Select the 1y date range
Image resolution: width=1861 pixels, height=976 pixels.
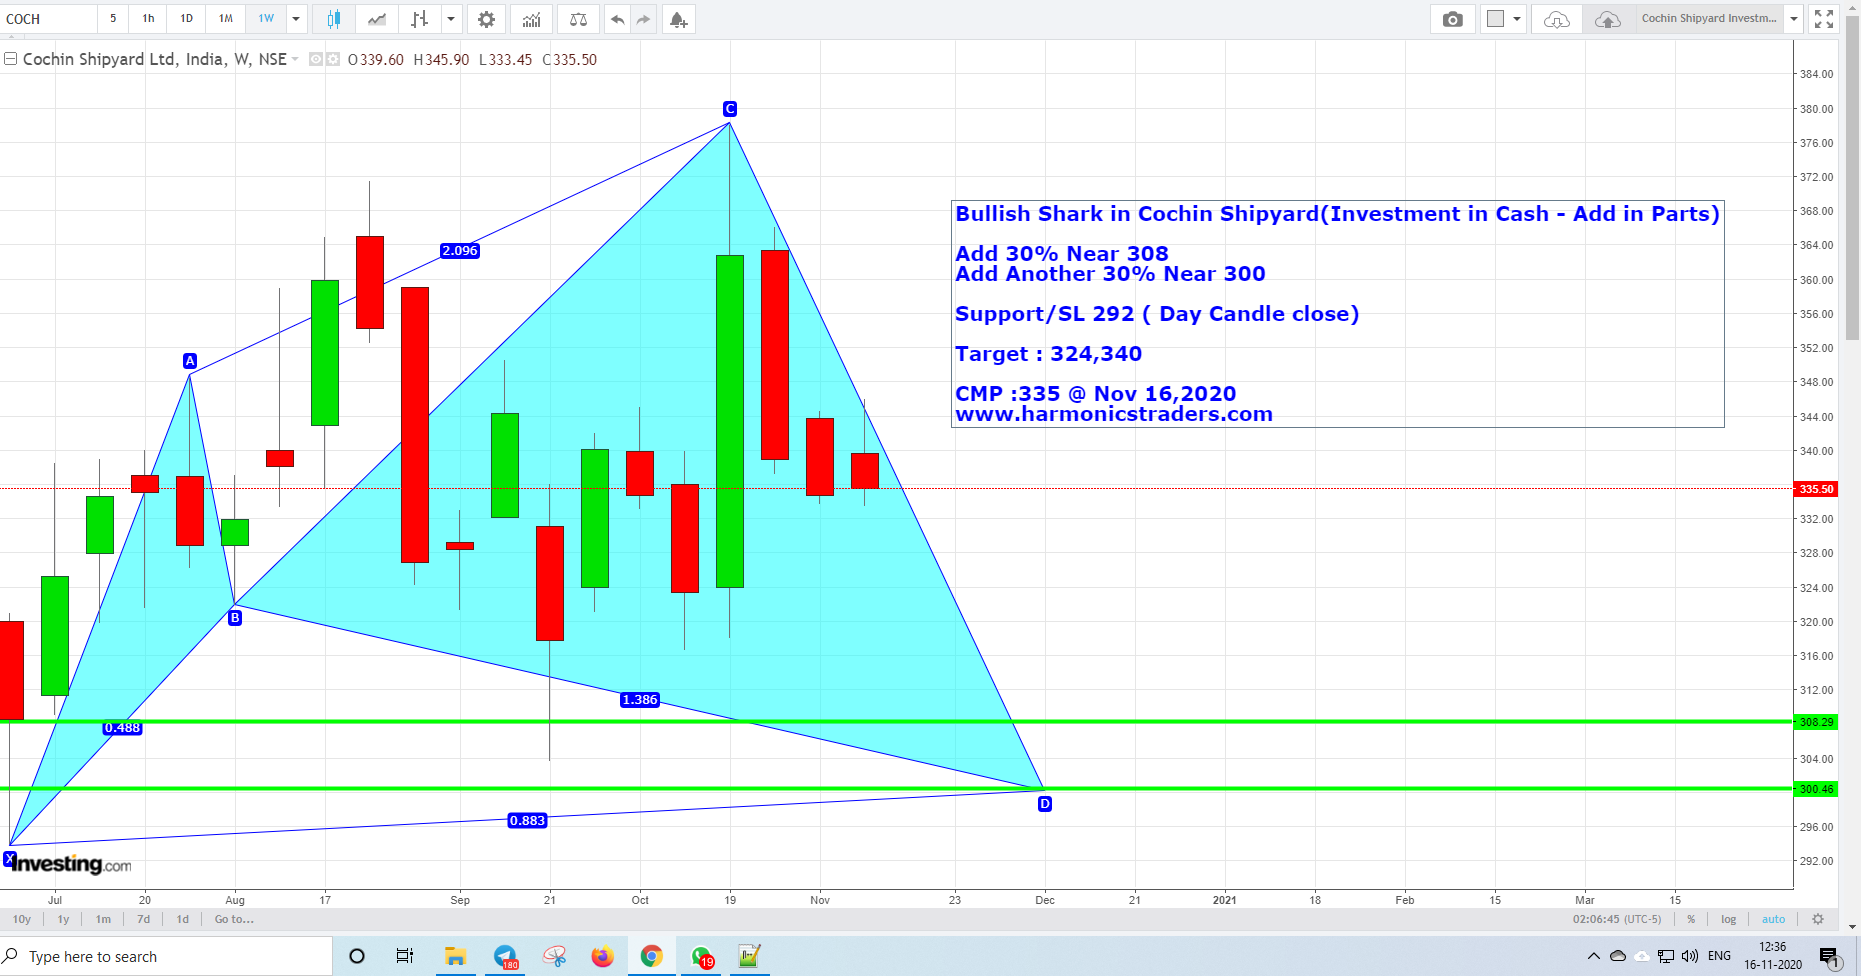[62, 918]
